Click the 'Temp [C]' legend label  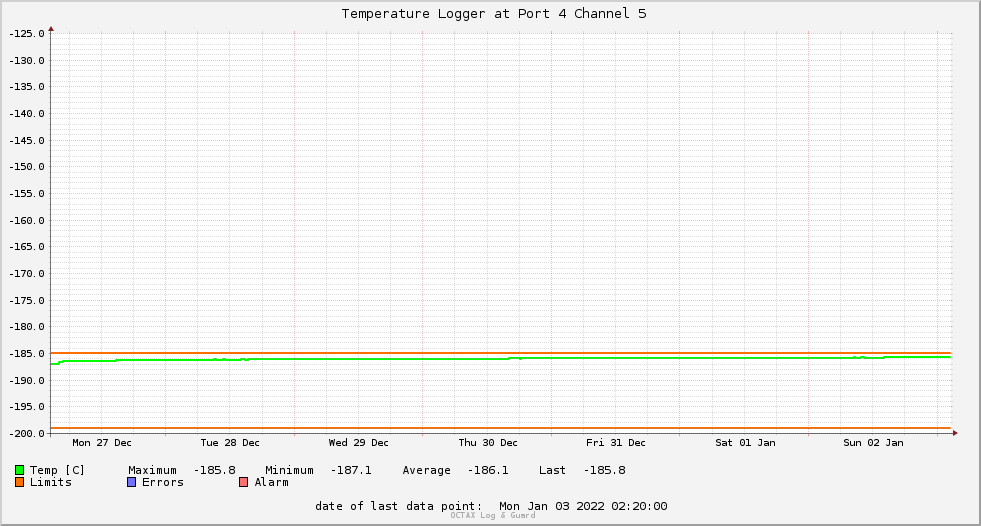[x=57, y=470]
